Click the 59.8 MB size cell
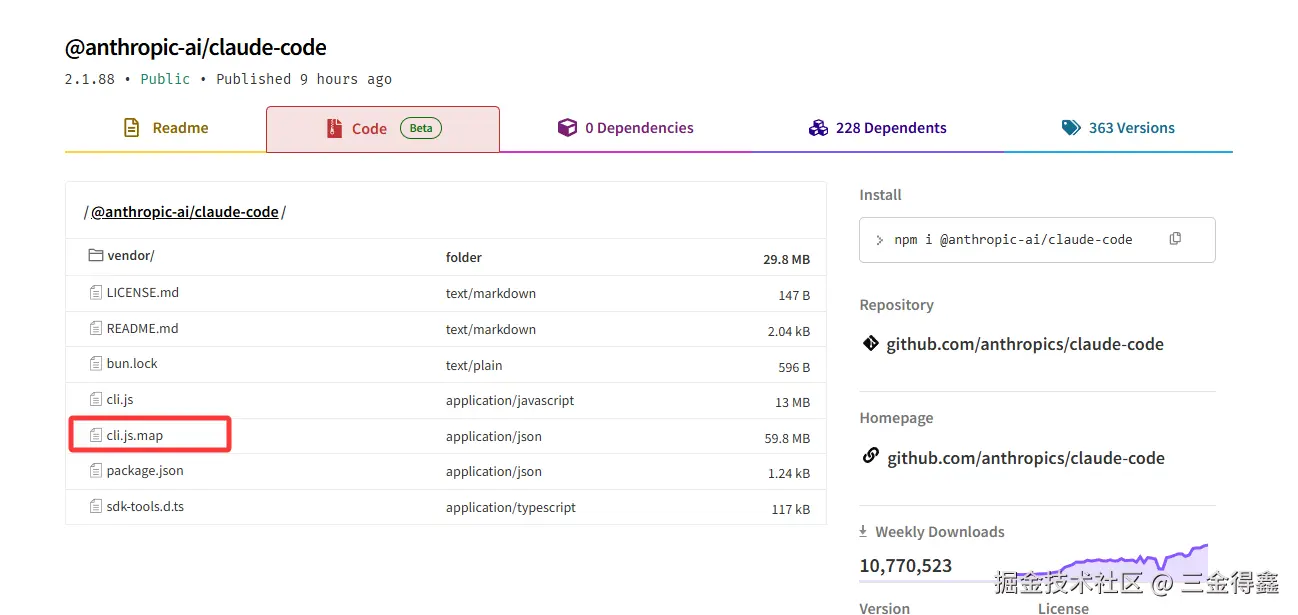1298x615 pixels. click(787, 438)
